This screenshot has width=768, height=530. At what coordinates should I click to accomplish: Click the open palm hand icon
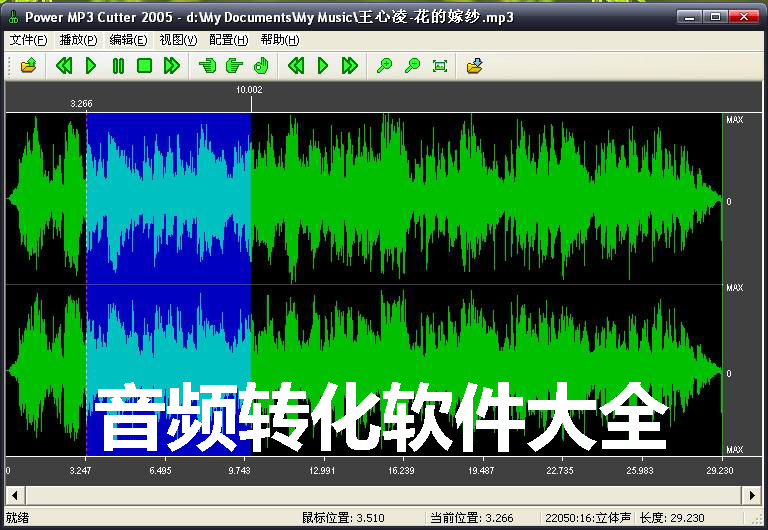[x=261, y=65]
